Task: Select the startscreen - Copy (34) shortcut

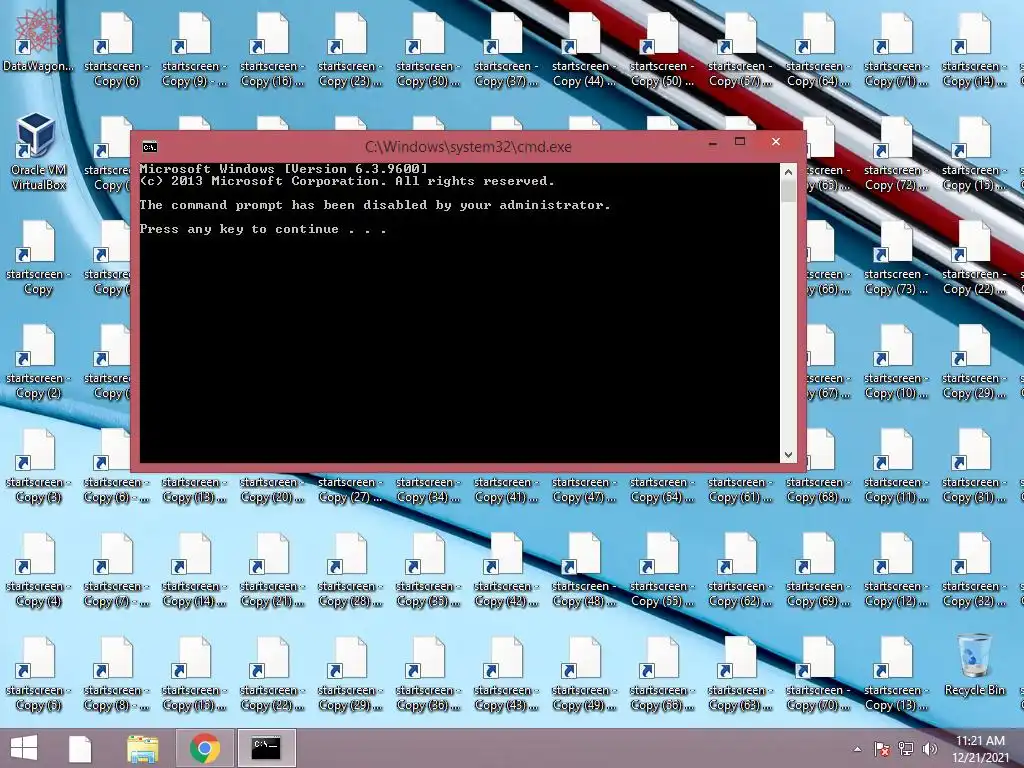Action: tap(428, 489)
